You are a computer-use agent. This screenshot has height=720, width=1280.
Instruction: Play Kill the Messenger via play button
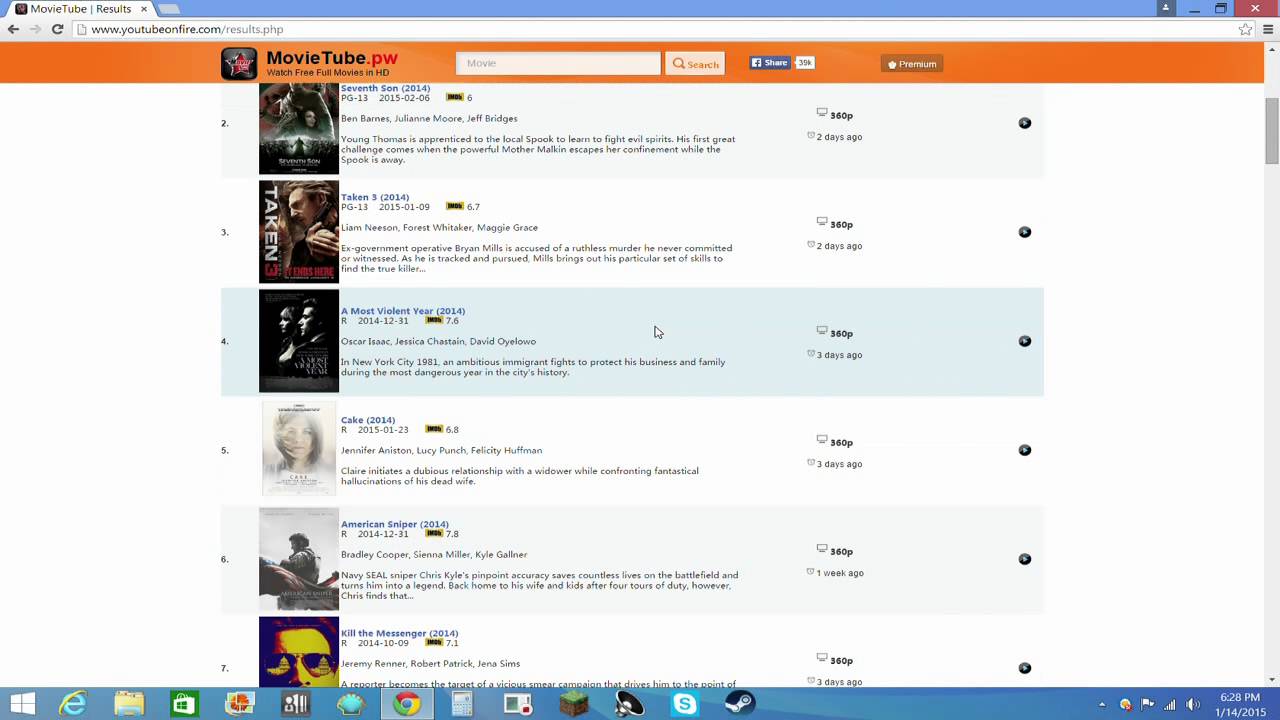(x=1024, y=668)
